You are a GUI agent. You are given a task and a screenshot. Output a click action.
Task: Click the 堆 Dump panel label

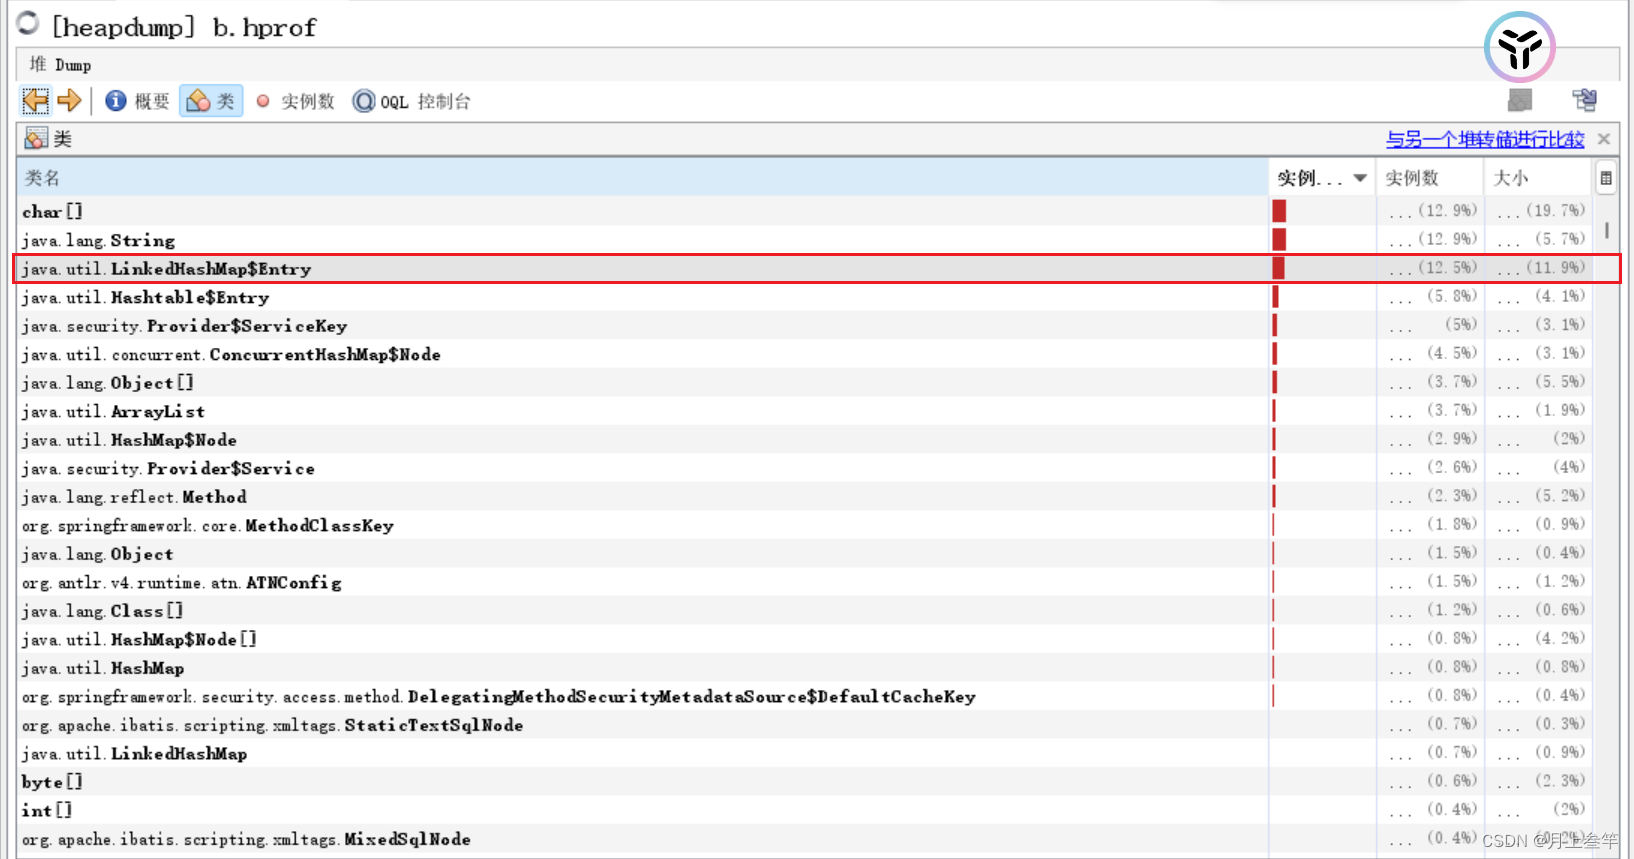60,65
